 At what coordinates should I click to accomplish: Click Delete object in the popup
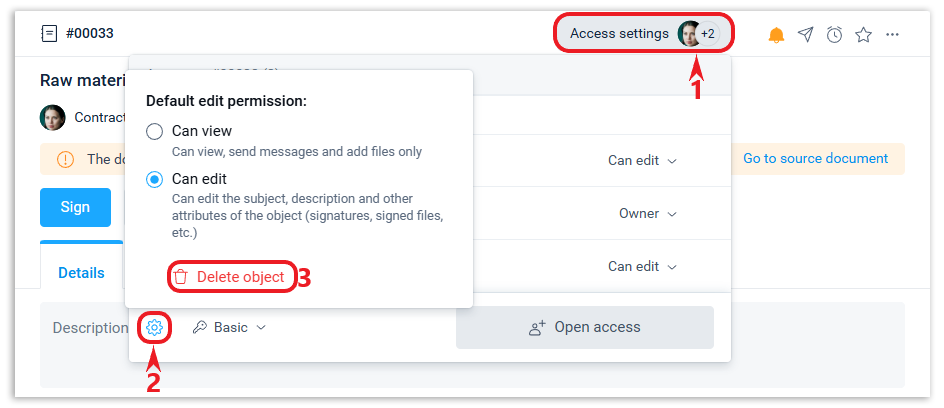coord(231,277)
